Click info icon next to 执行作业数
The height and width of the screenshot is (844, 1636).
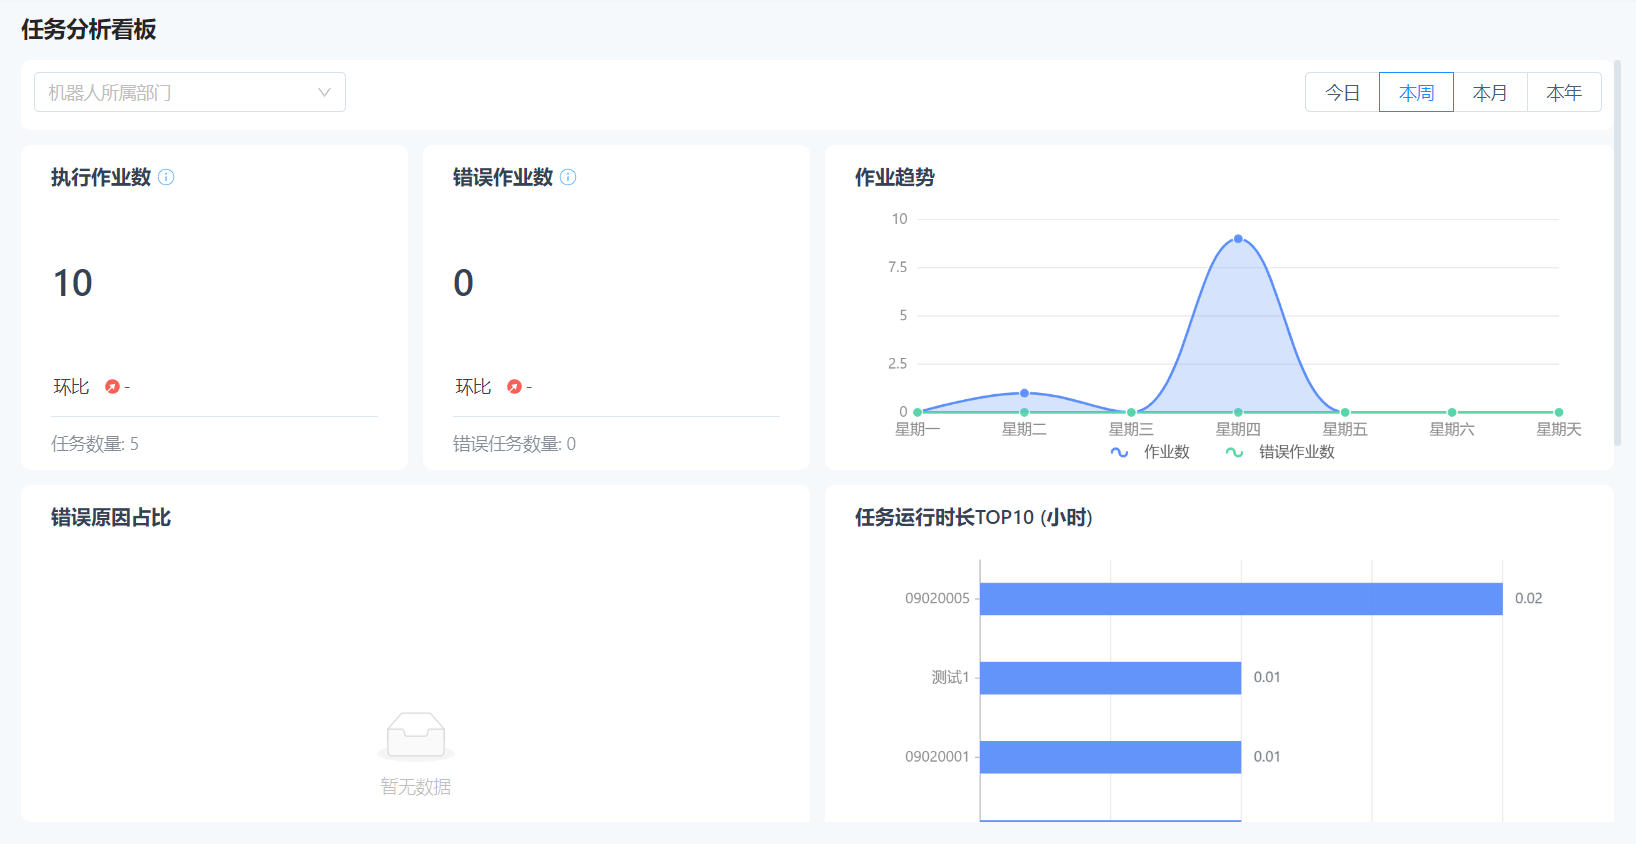click(166, 177)
